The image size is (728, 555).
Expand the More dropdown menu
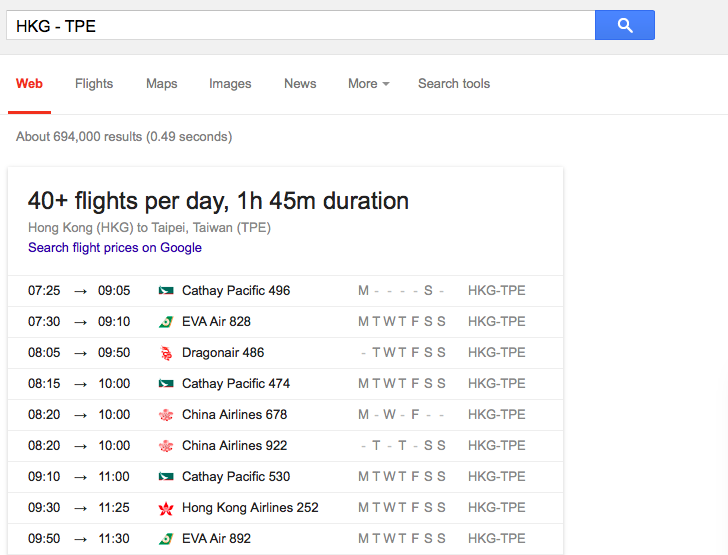tap(369, 84)
